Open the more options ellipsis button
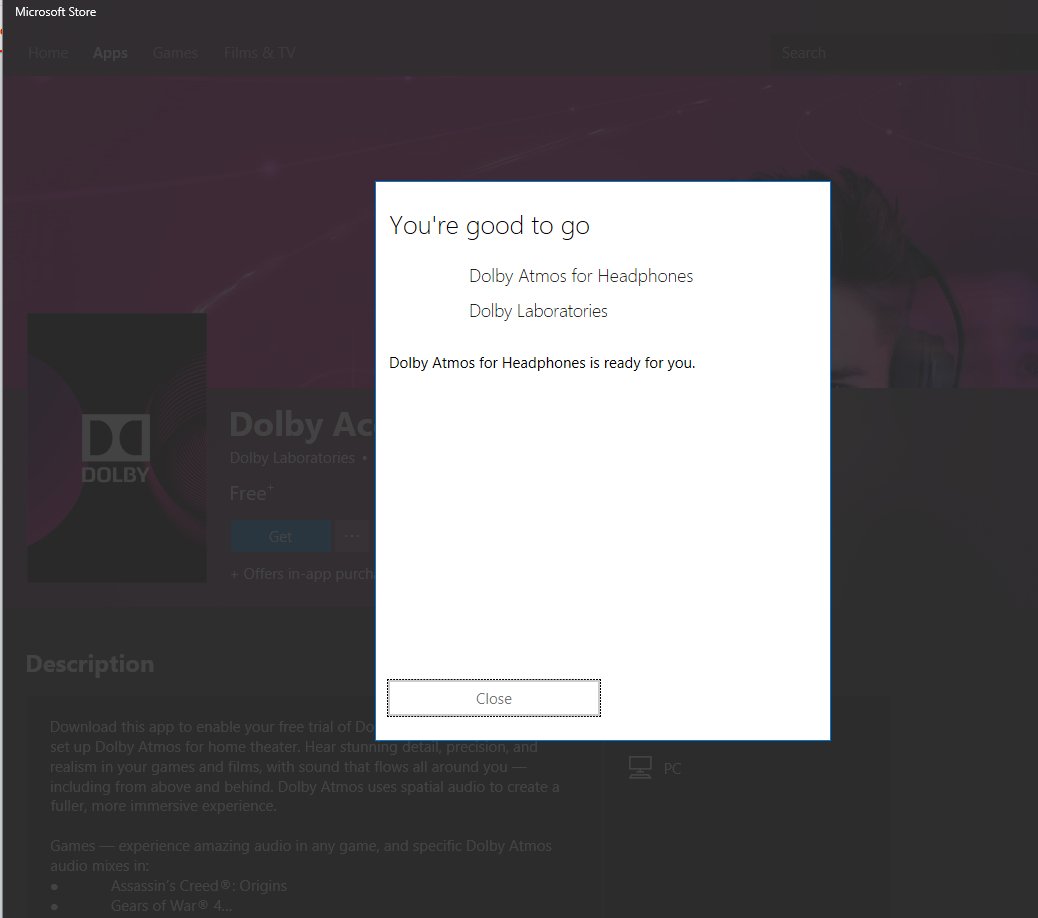 [352, 537]
